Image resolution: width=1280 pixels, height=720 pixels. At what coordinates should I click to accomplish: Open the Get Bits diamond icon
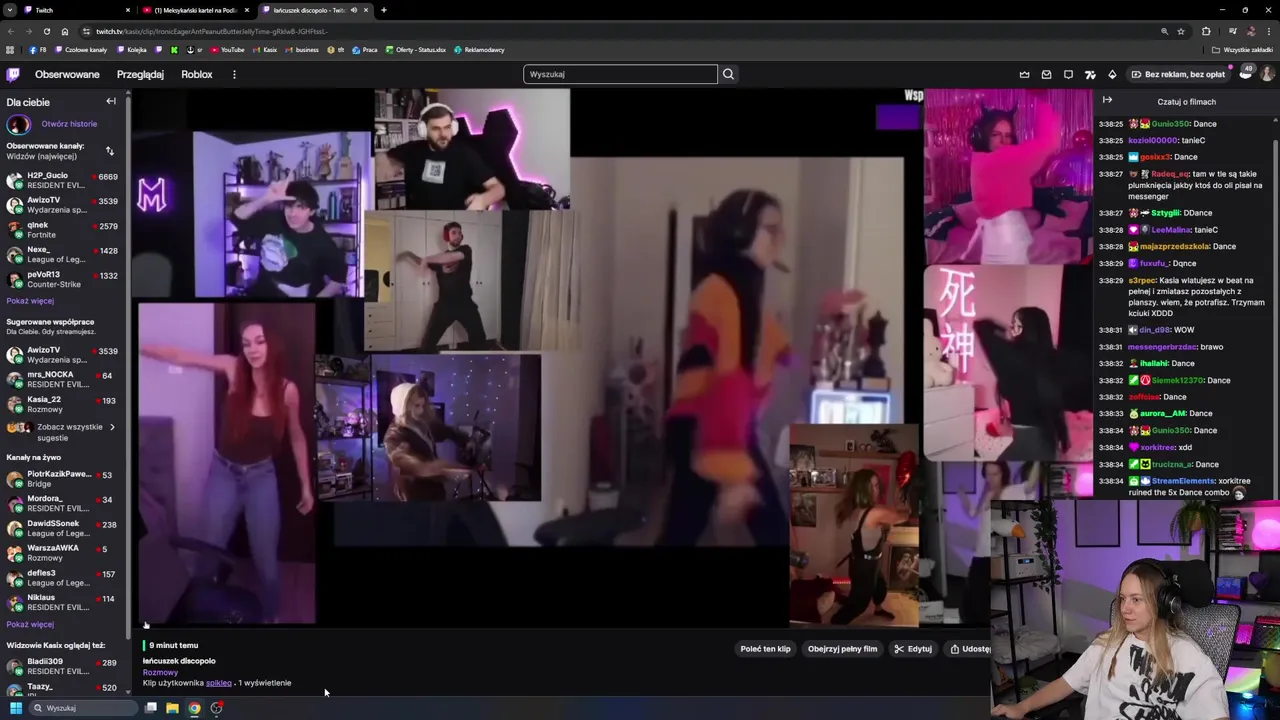[x=1112, y=74]
